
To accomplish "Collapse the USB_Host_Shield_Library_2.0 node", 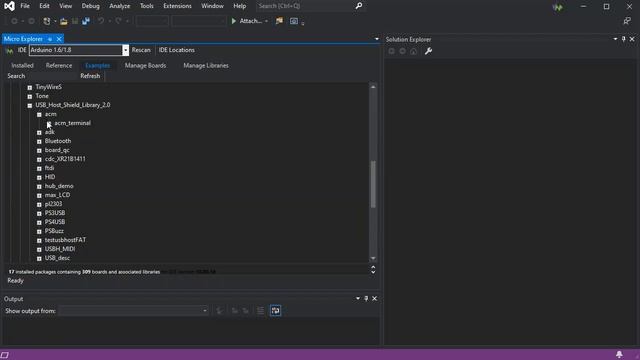I will point(30,106).
